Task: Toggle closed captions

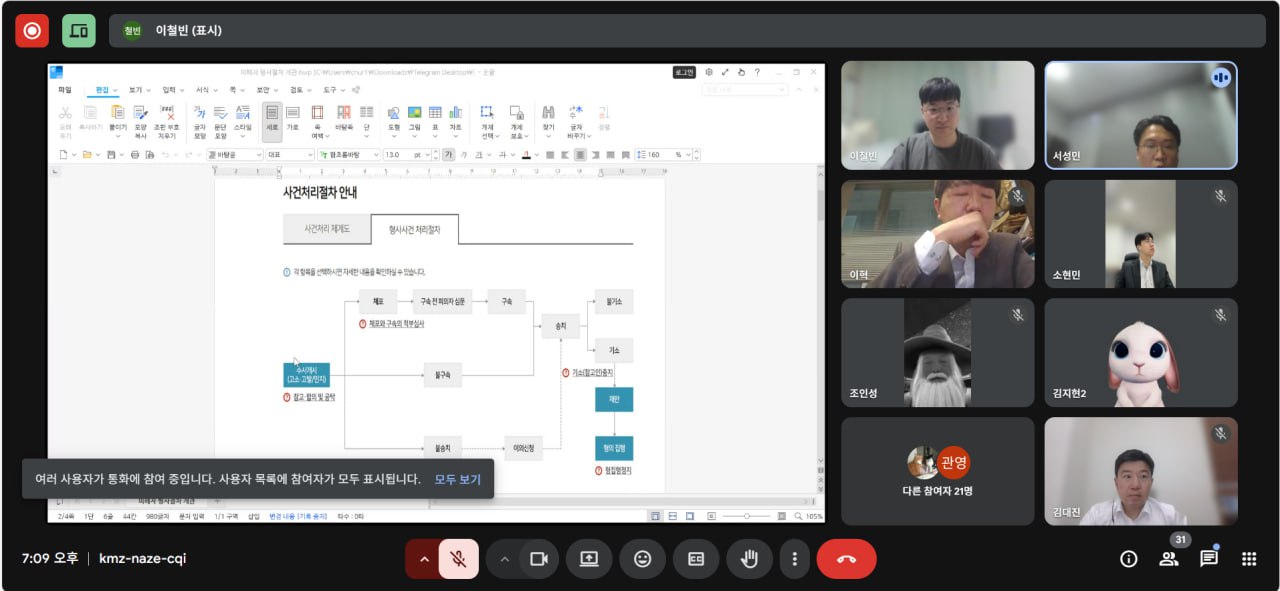Action: tap(697, 559)
